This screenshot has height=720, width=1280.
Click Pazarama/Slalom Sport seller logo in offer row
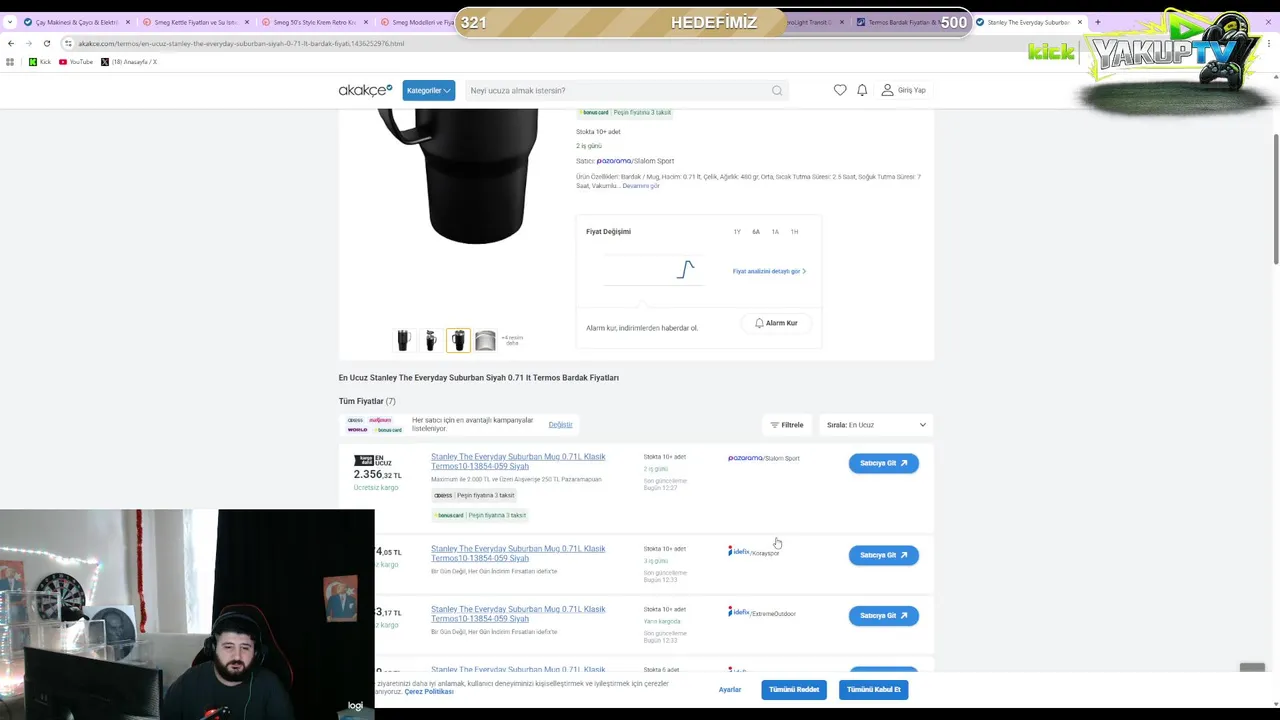[764, 458]
